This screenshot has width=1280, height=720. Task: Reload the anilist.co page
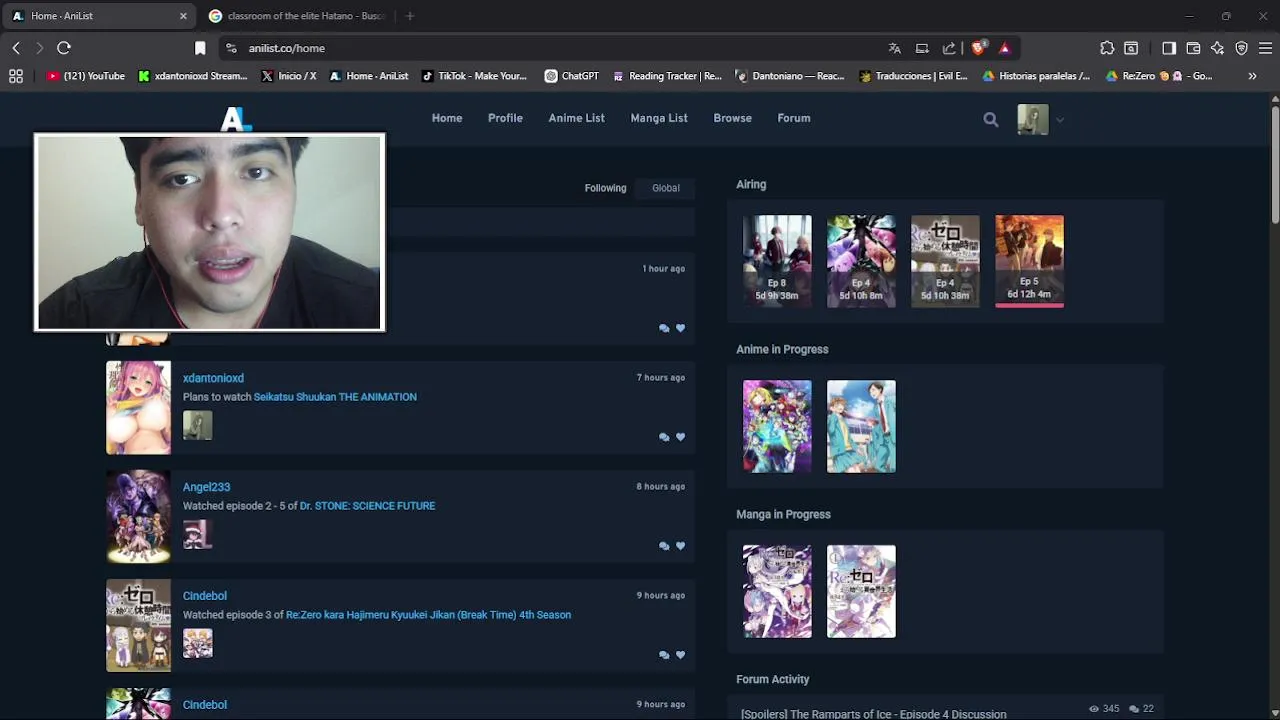64,48
